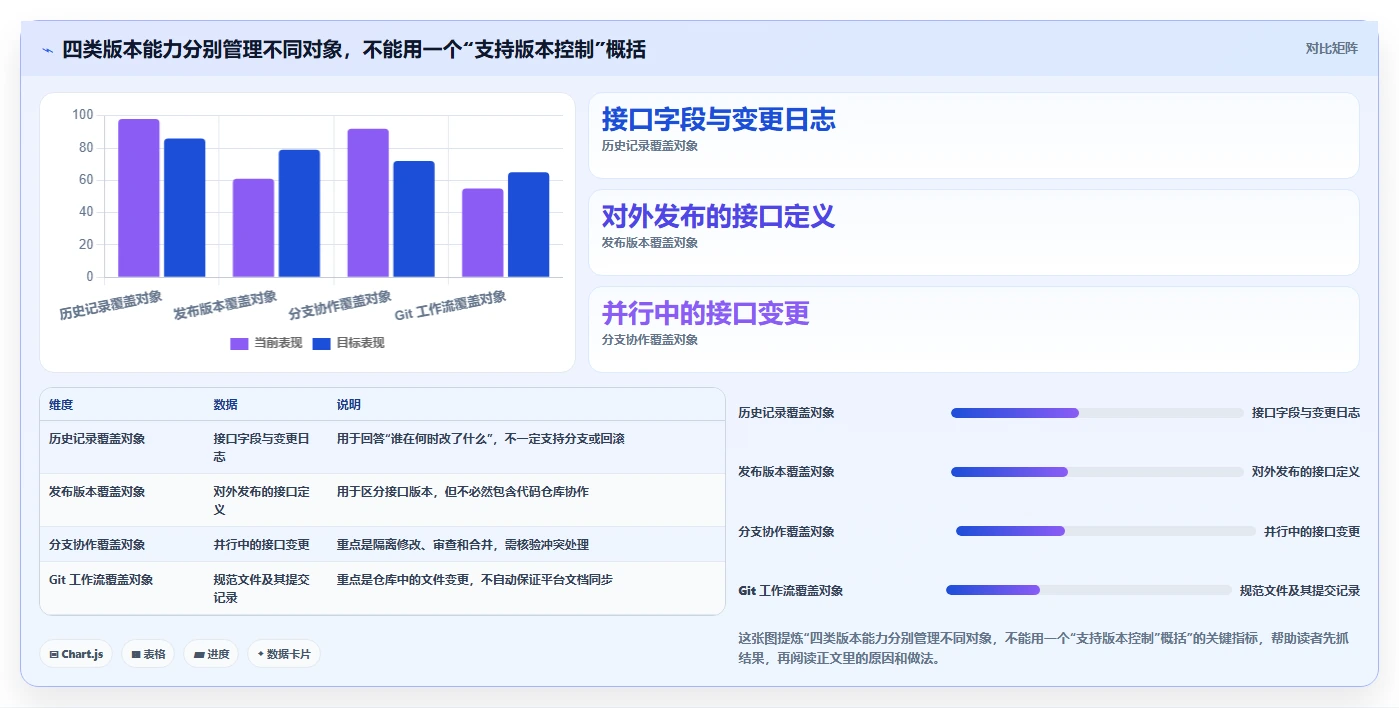Click the description starting 重点是仓库中的文件变更
This screenshot has width=1399, height=708.
click(475, 580)
